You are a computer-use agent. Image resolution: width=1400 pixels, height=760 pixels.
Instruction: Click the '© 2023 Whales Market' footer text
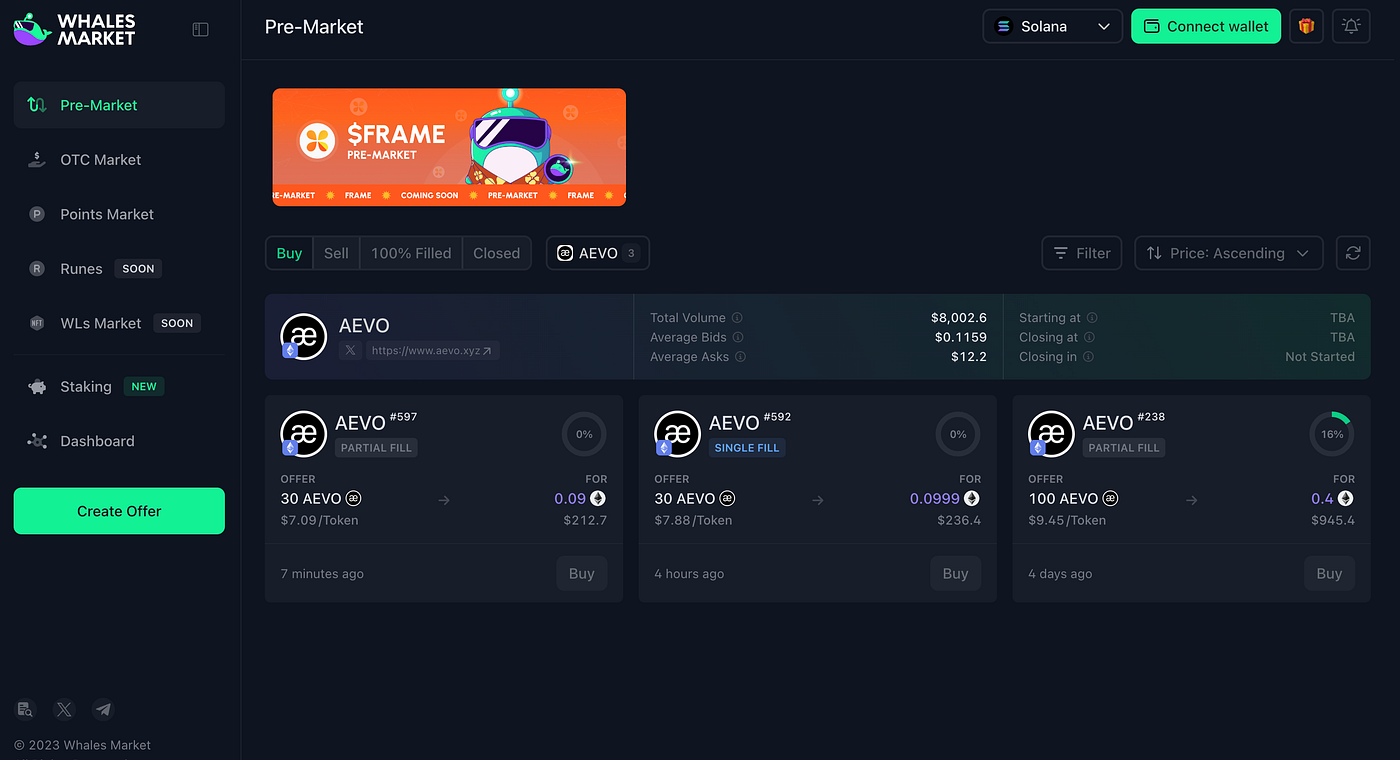point(82,745)
